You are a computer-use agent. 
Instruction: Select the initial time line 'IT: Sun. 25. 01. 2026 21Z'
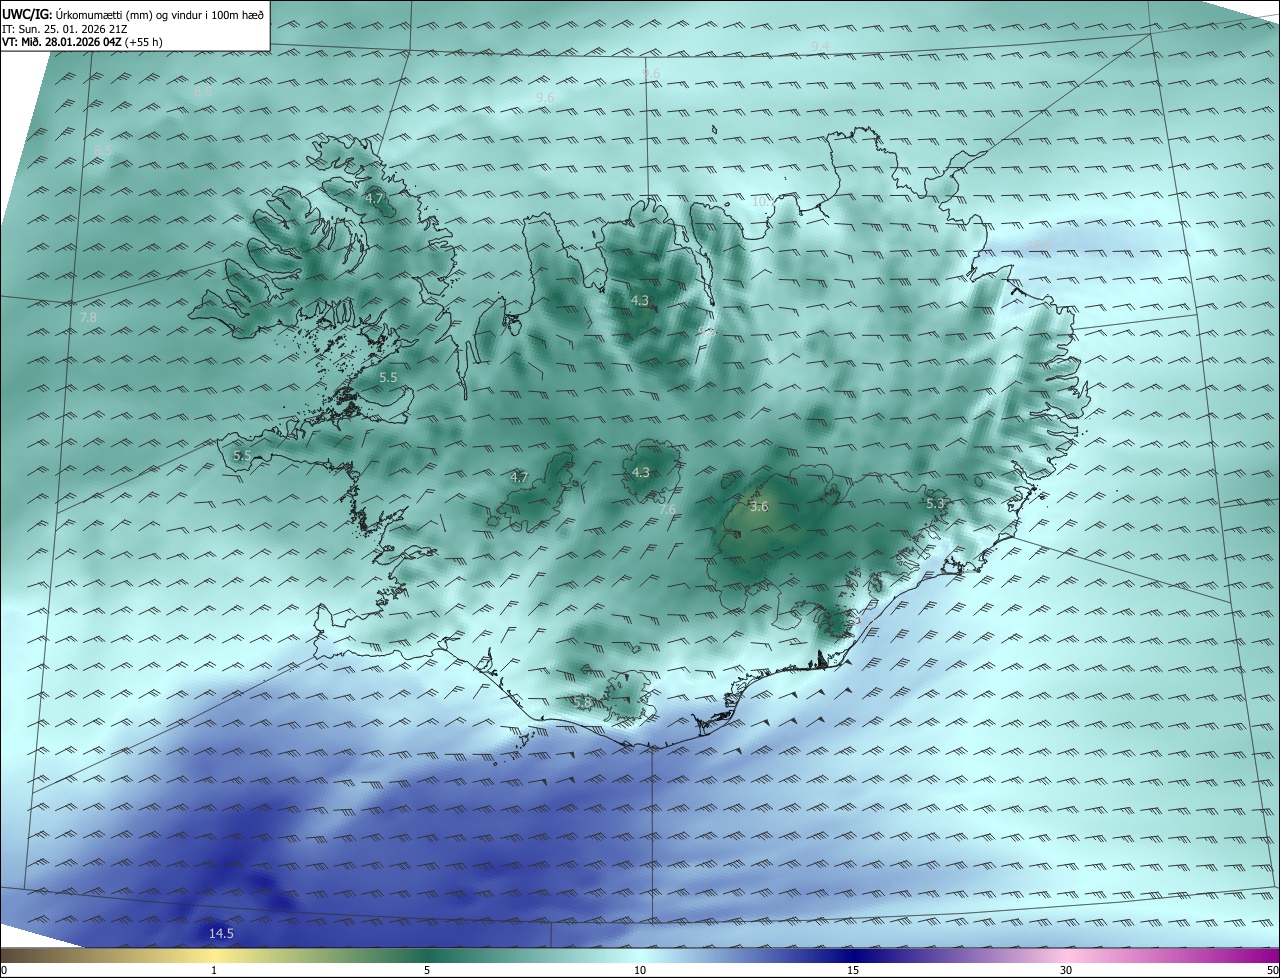pyautogui.click(x=63, y=29)
